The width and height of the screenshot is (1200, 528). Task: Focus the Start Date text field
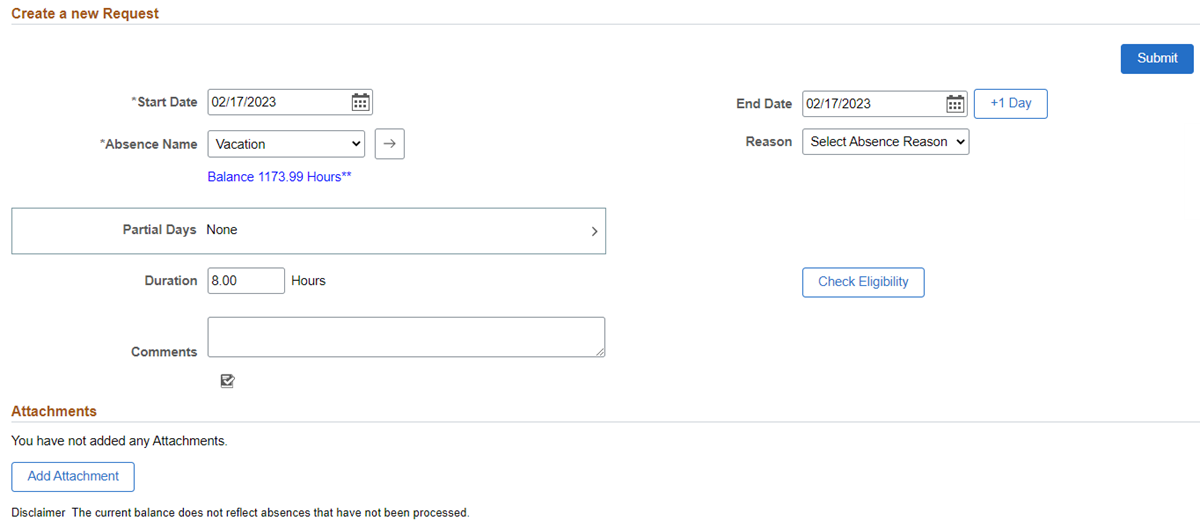pos(278,102)
